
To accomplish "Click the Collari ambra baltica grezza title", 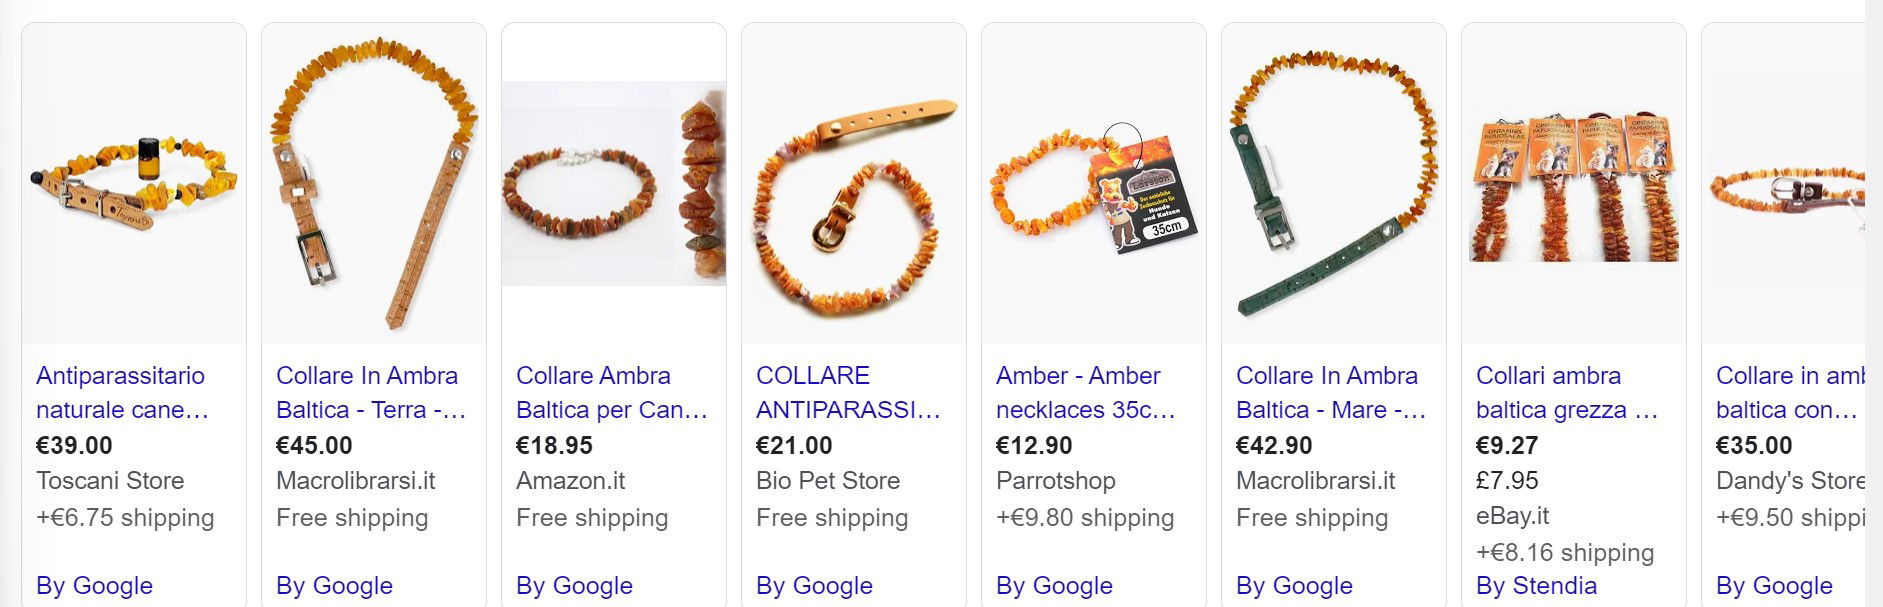I will click(1567, 392).
